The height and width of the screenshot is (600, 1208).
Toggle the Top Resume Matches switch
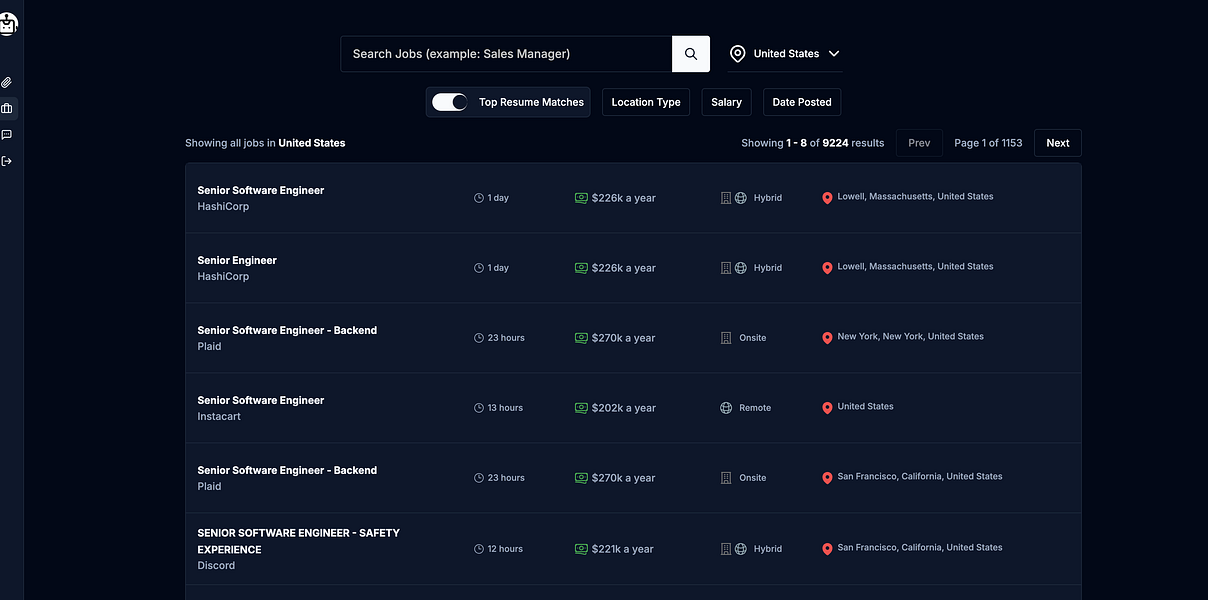point(450,102)
